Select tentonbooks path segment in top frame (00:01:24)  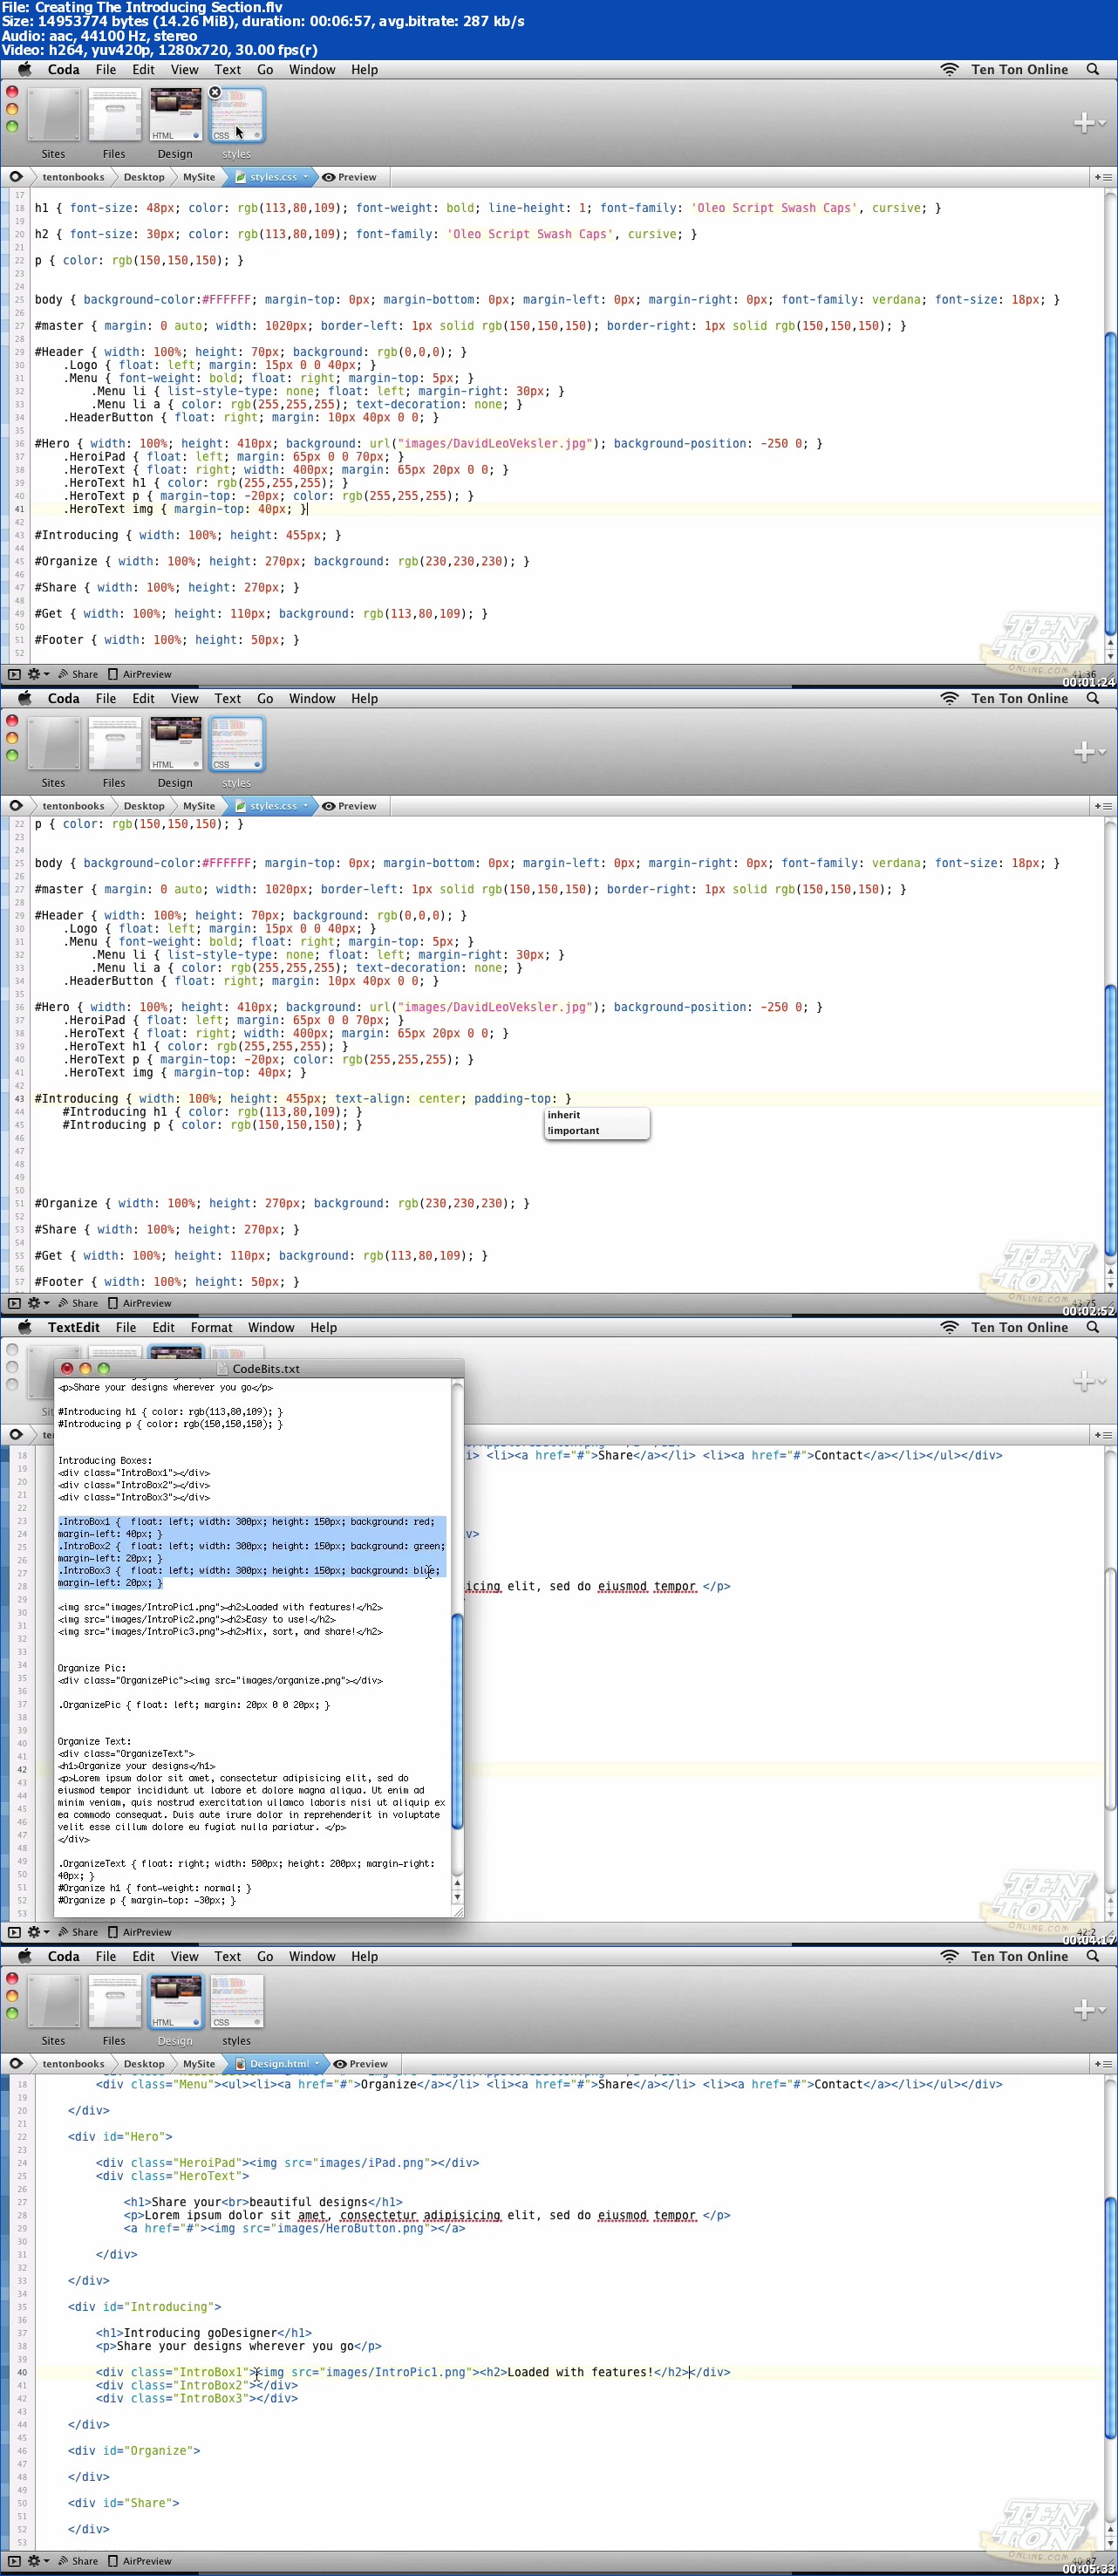[x=73, y=177]
